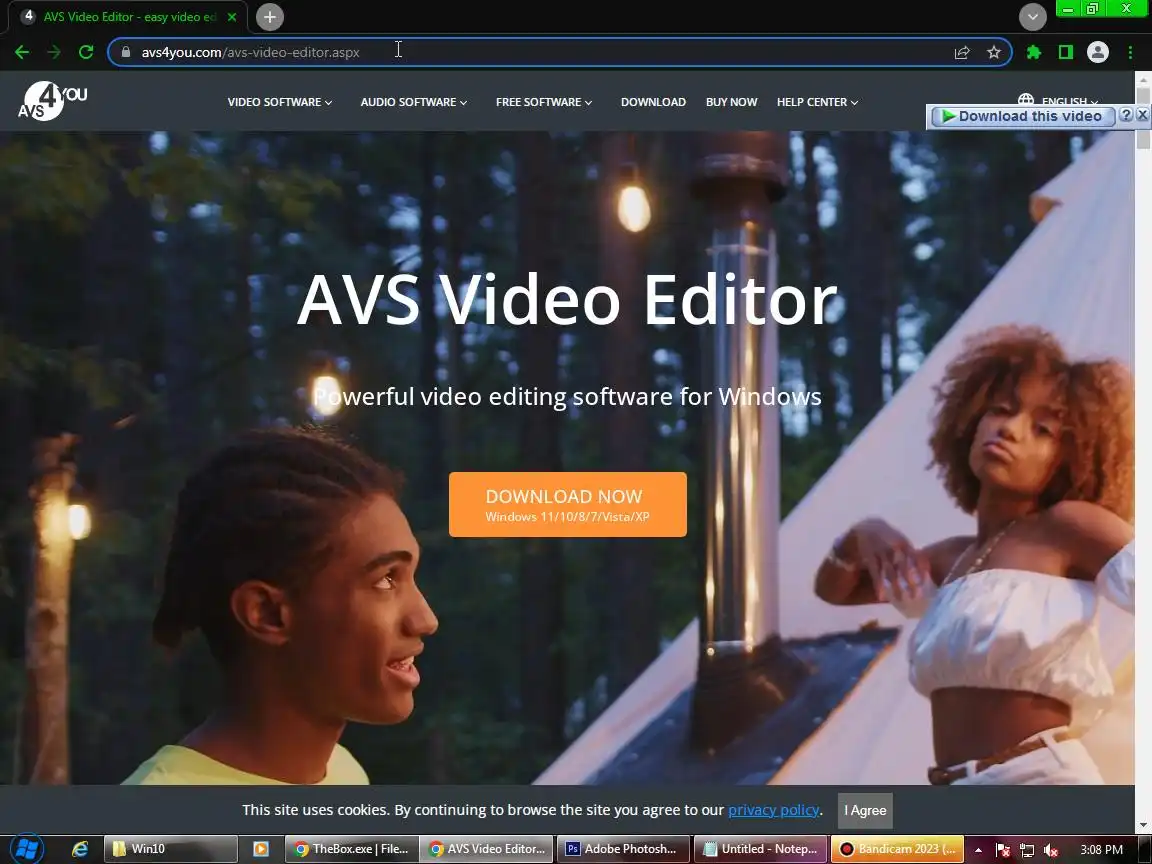Expand the AUDIO SOFTWARE menu
Image resolution: width=1152 pixels, height=864 pixels.
click(x=414, y=102)
